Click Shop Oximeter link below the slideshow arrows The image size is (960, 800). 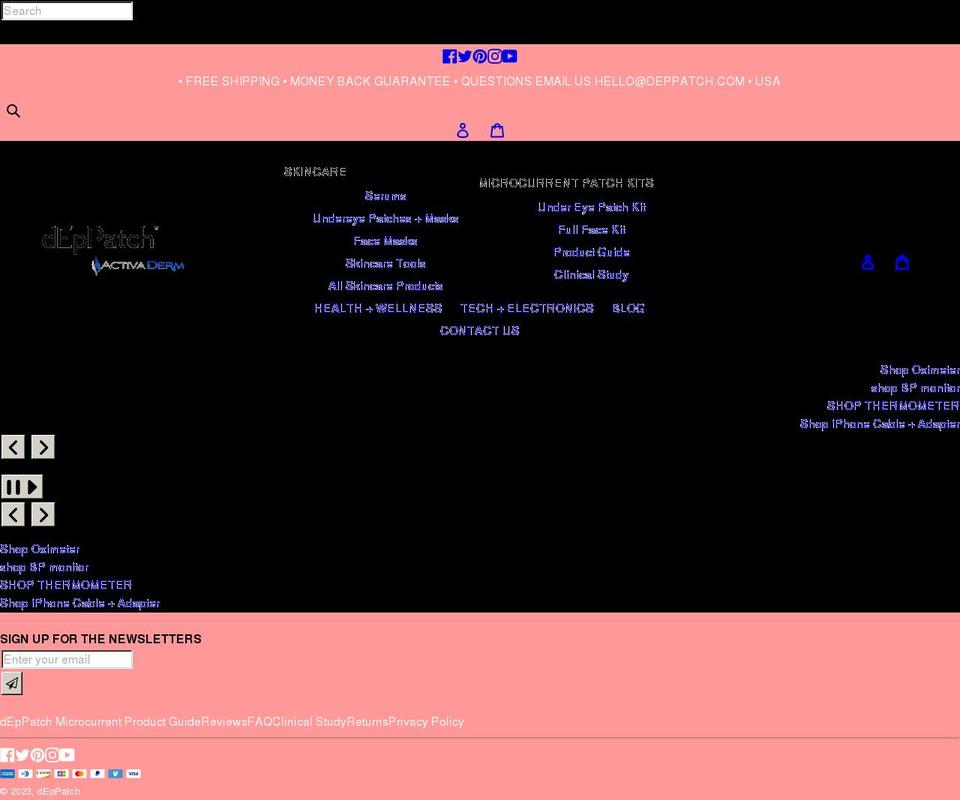(40, 549)
